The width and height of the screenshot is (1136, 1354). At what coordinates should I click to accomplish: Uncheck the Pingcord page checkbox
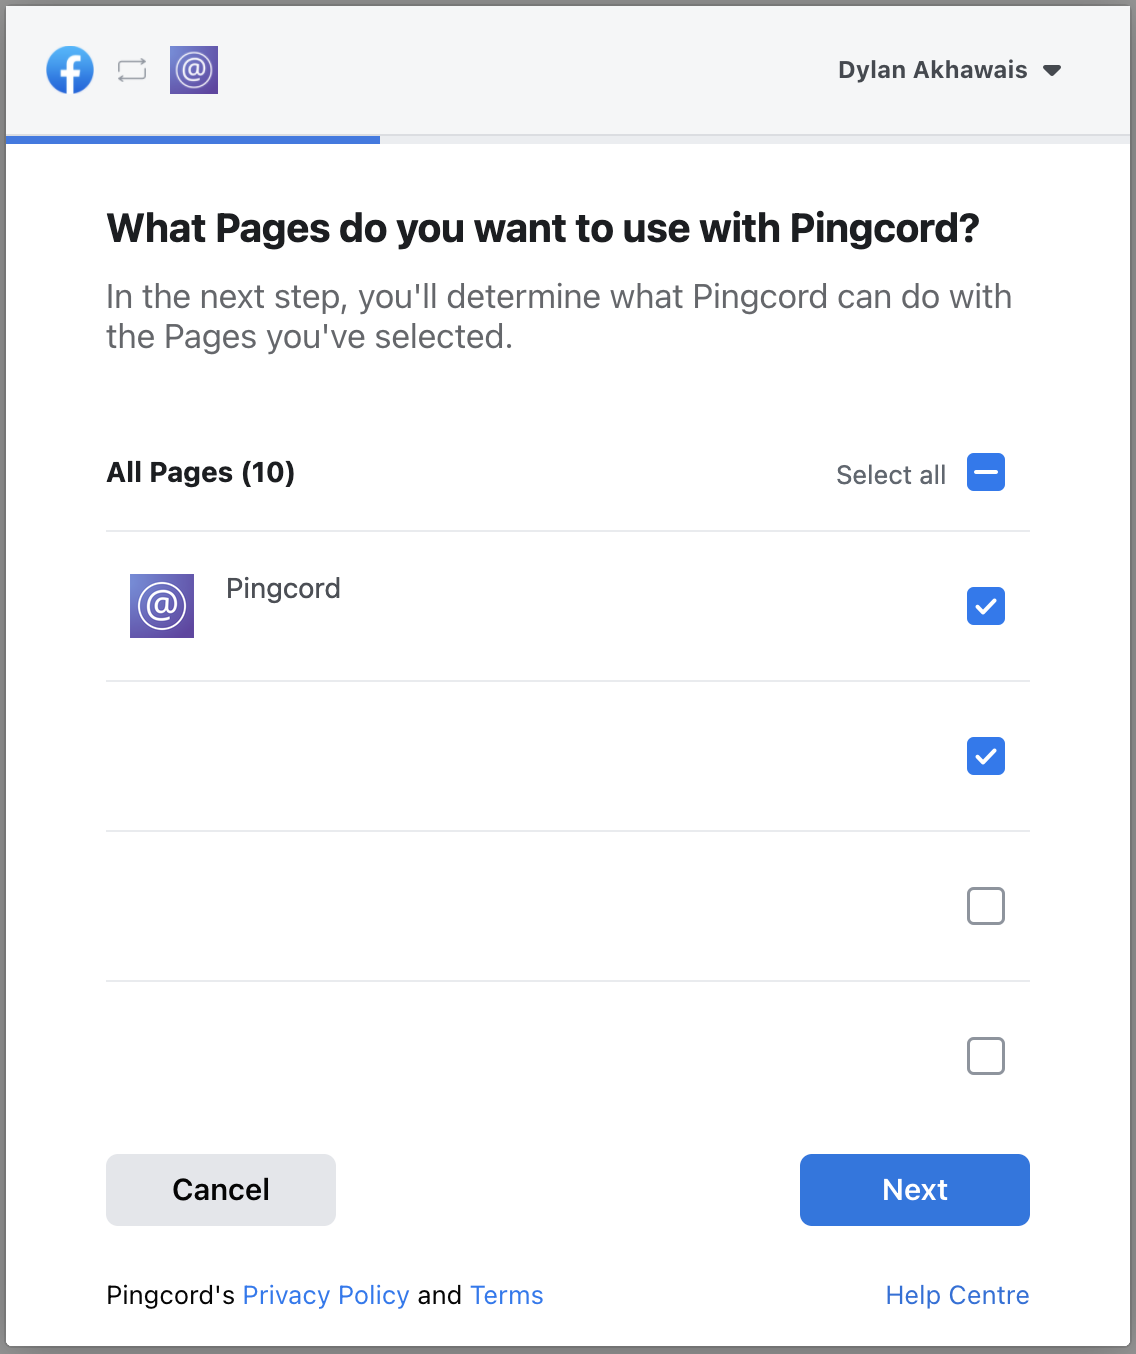click(x=986, y=606)
